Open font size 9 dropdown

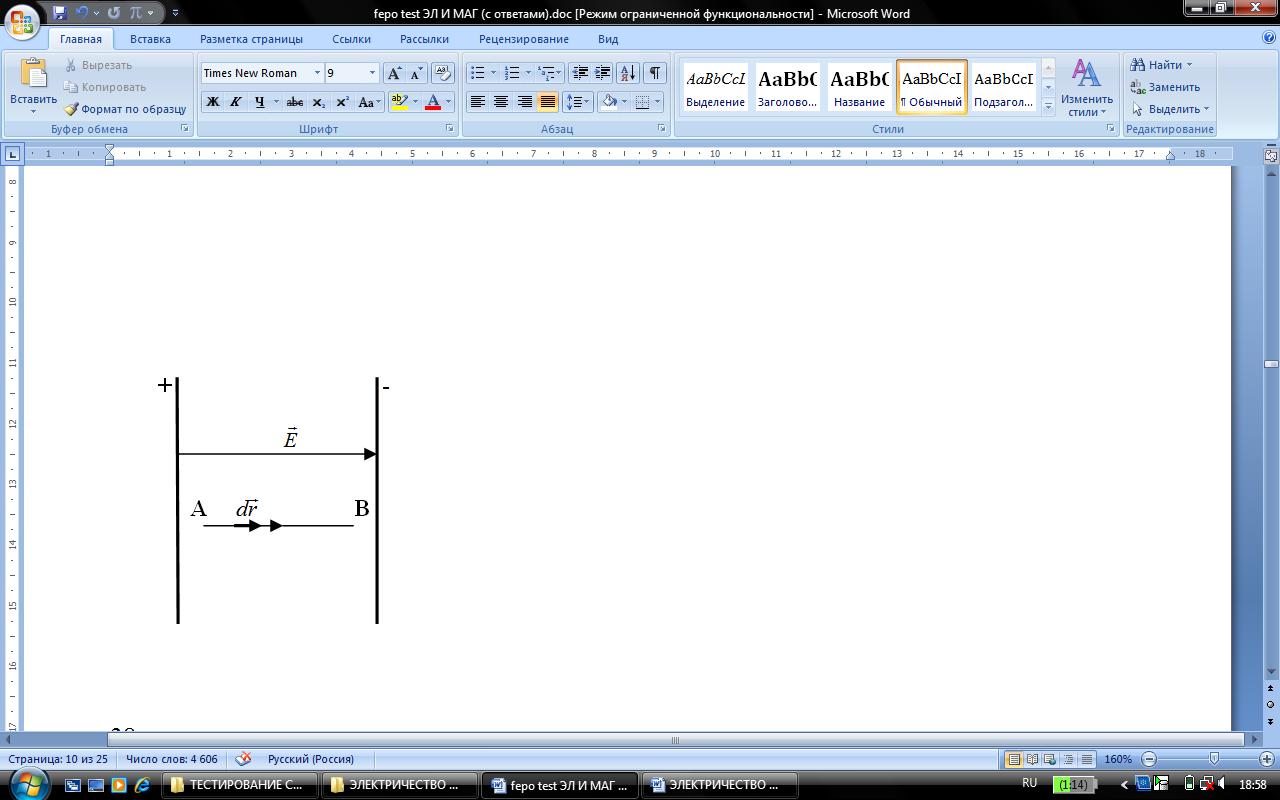pyautogui.click(x=373, y=73)
